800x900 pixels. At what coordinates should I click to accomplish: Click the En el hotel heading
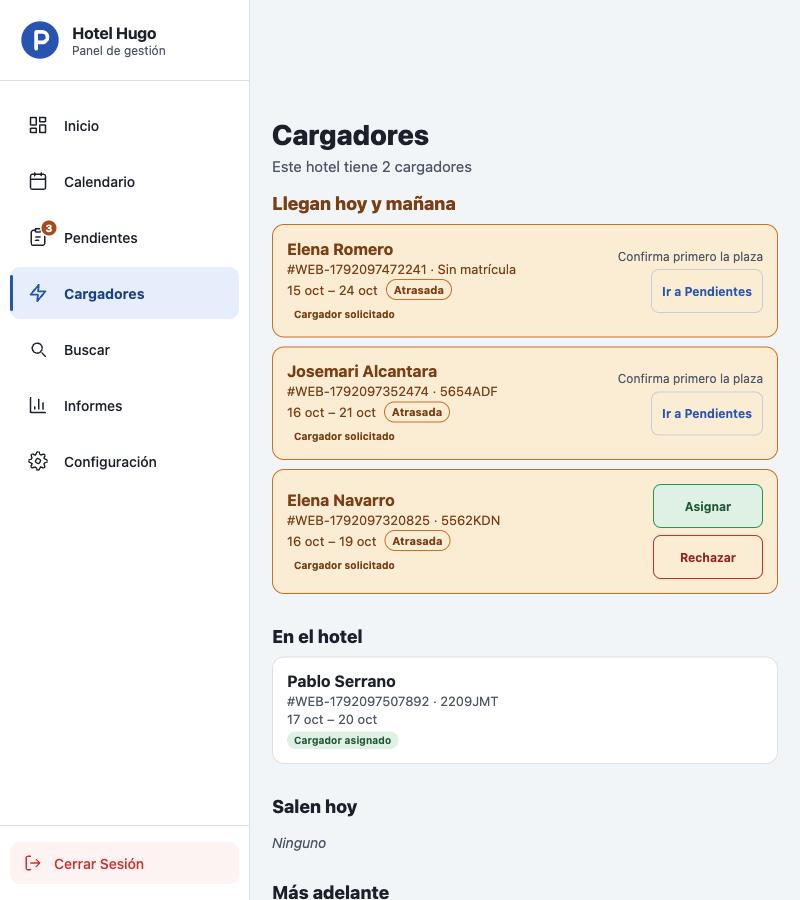pyautogui.click(x=317, y=637)
